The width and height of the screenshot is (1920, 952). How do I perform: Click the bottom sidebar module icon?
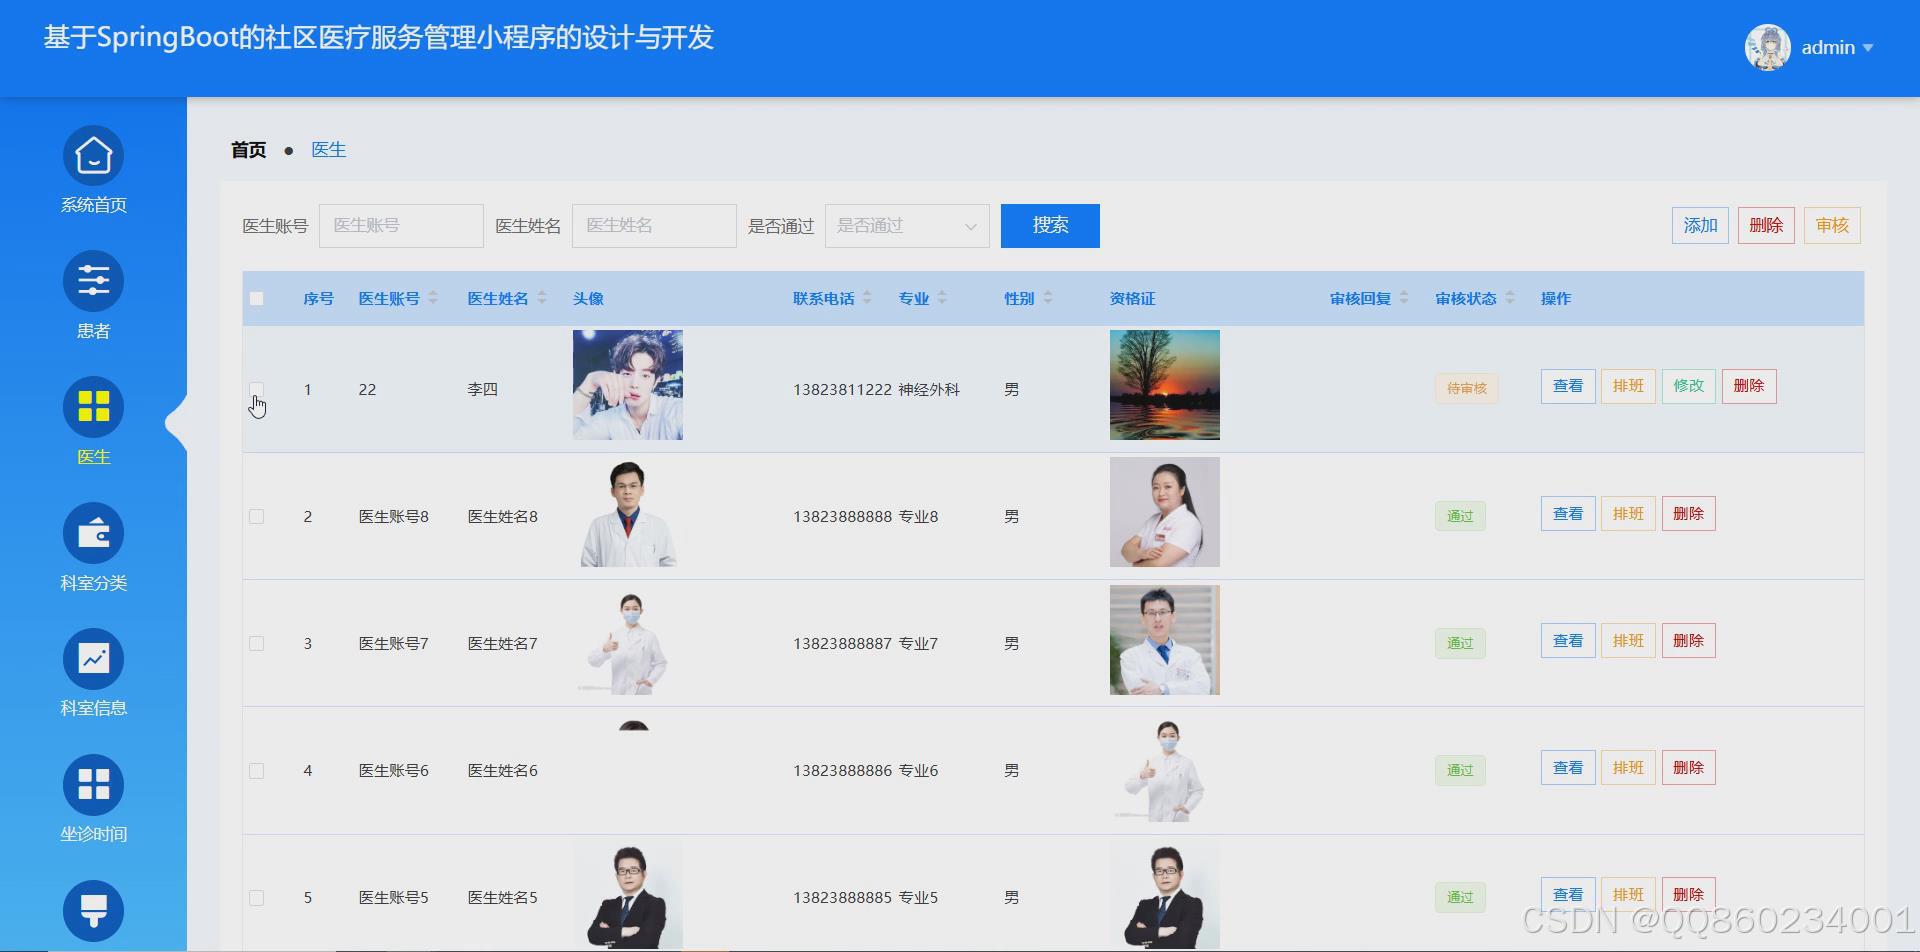click(x=93, y=910)
